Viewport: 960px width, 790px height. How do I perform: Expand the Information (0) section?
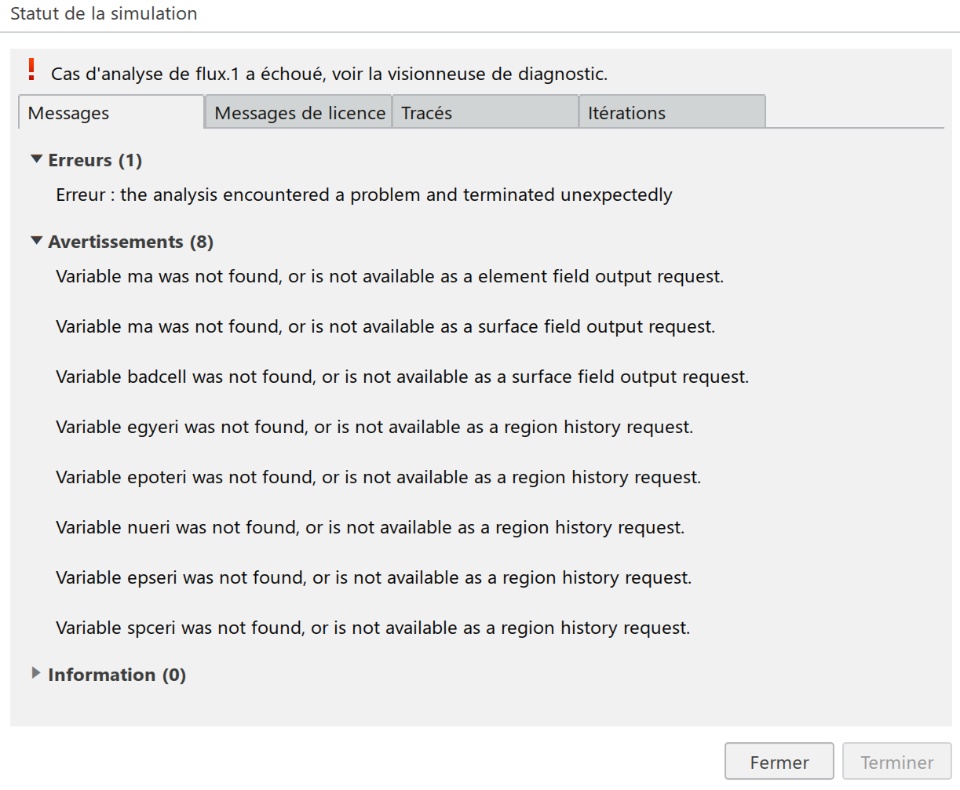(x=37, y=675)
